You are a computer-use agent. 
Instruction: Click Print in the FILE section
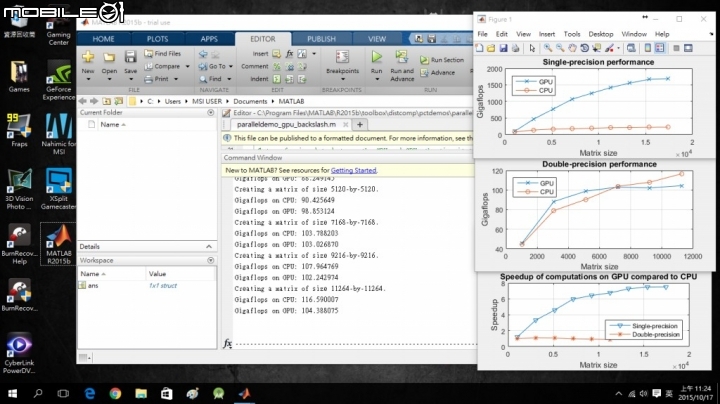(156, 79)
